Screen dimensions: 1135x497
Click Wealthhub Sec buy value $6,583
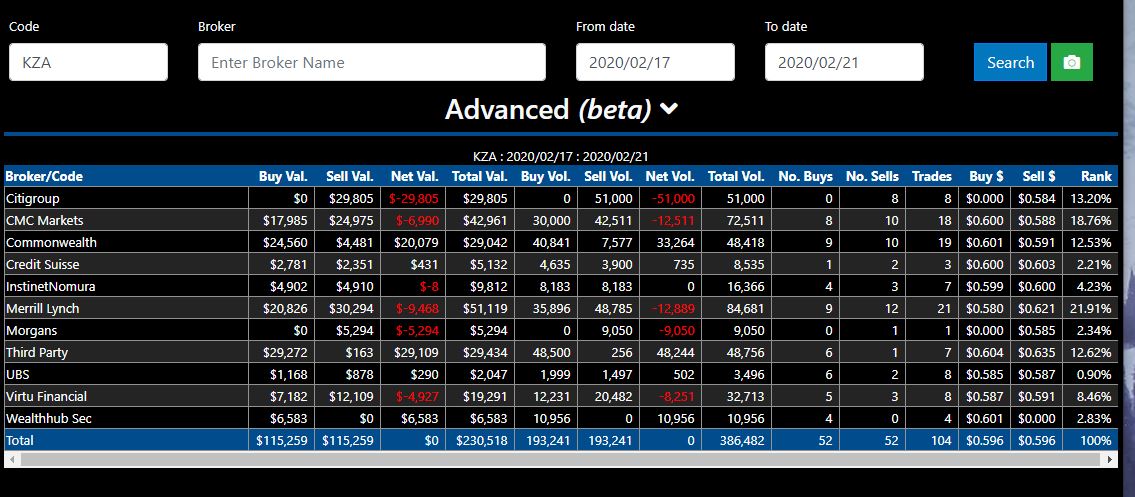click(x=289, y=418)
